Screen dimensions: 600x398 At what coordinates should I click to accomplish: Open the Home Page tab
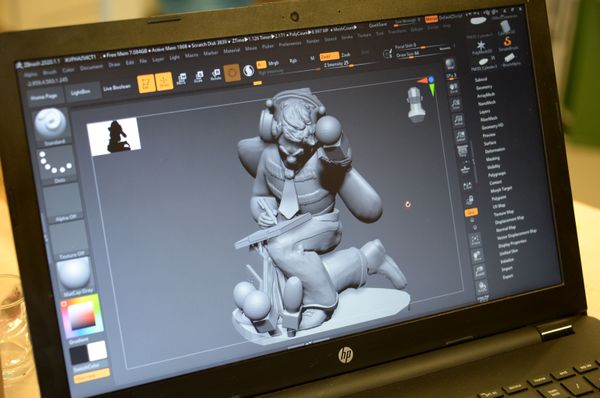(x=44, y=97)
